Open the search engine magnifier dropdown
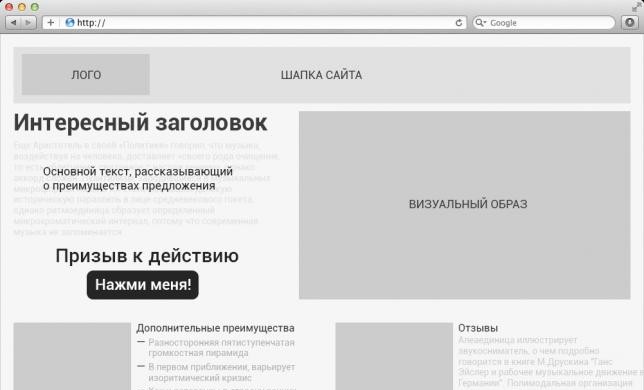 (x=480, y=22)
